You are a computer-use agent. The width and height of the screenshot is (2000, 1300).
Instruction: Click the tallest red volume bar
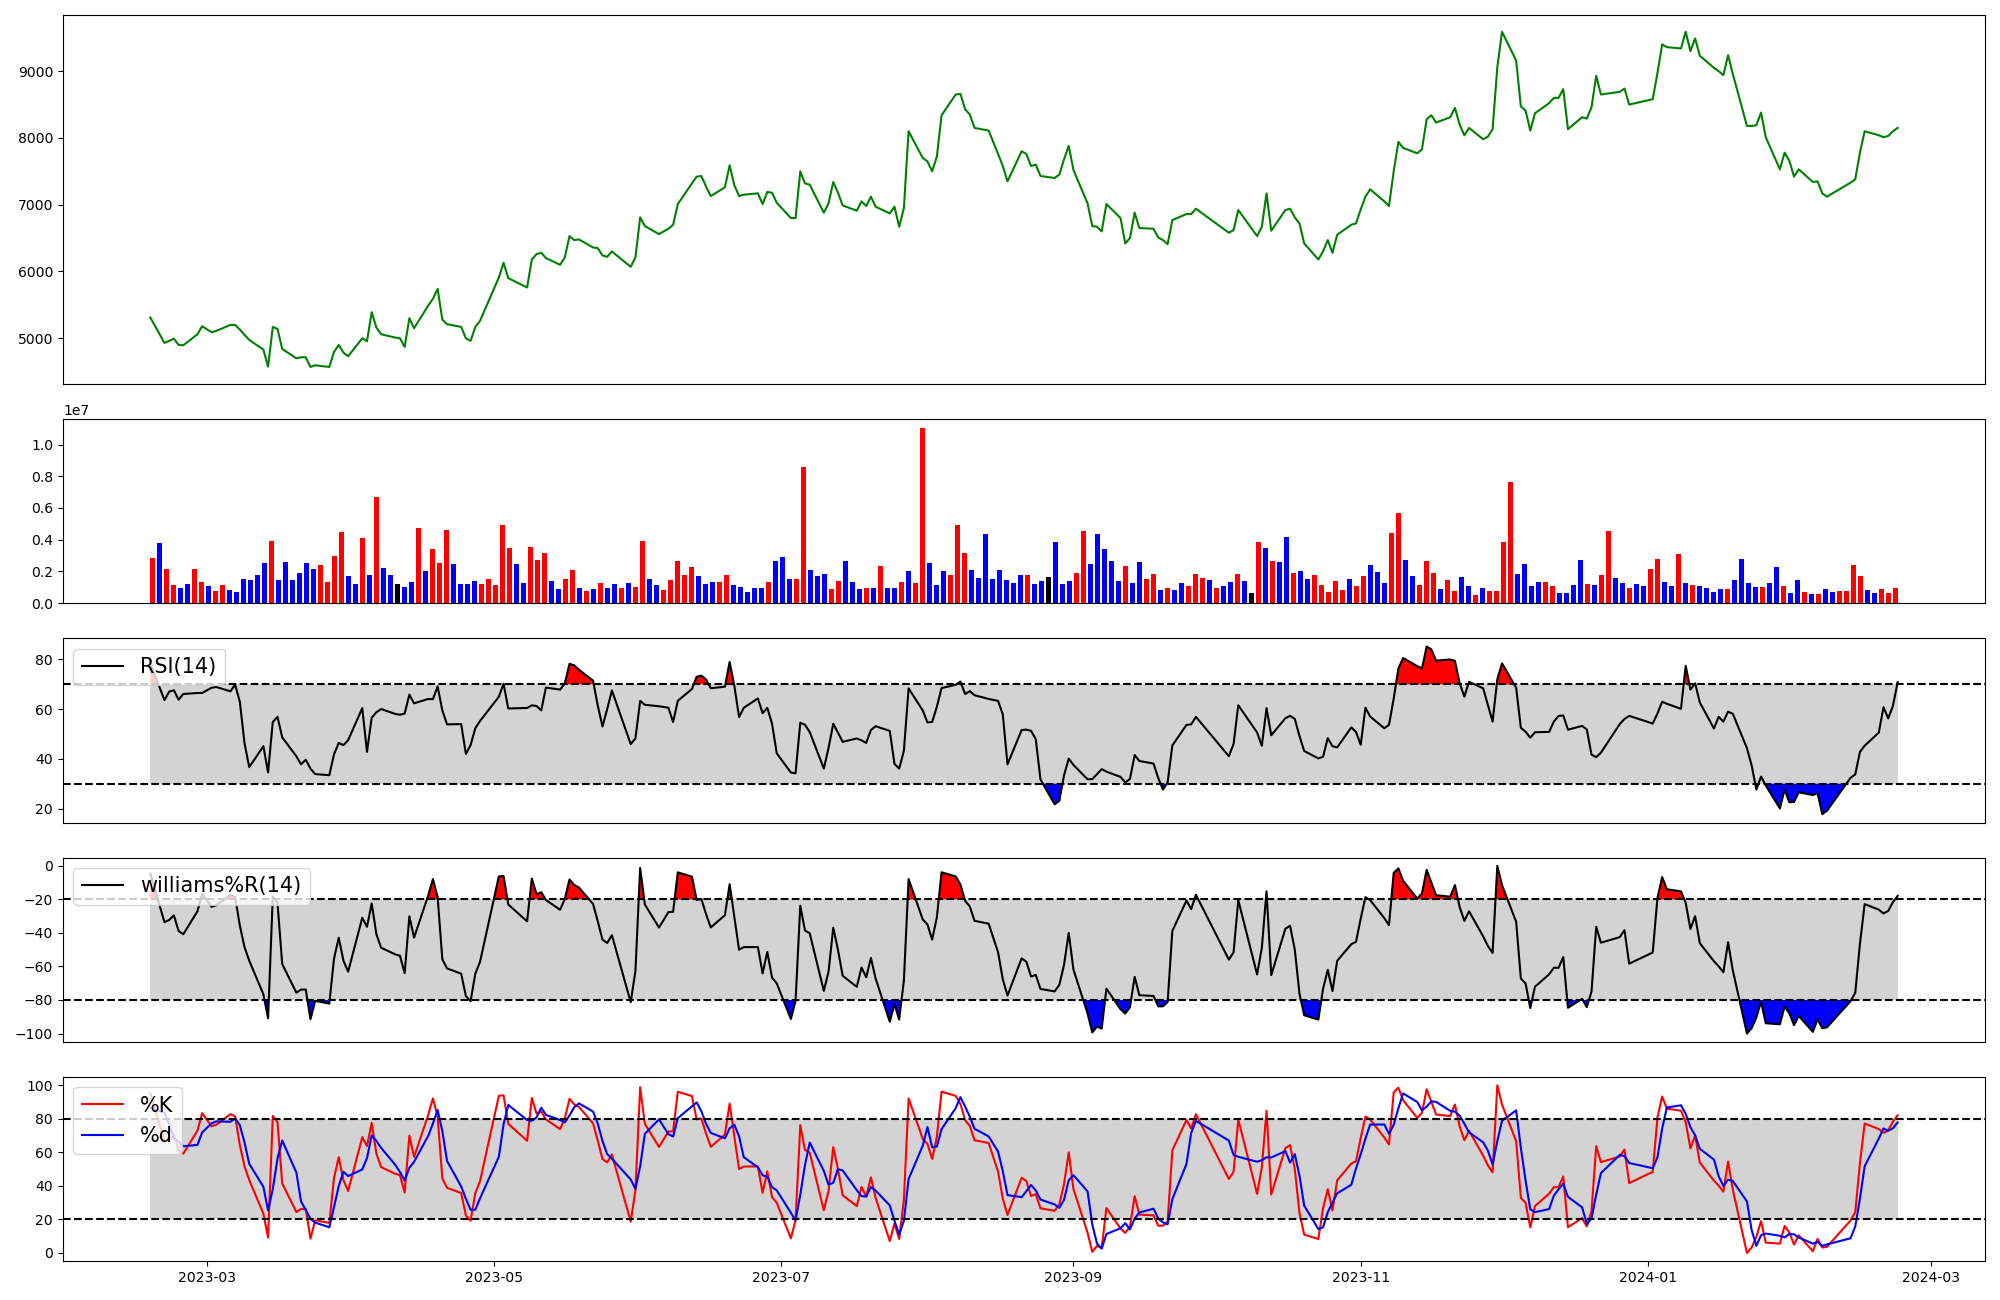[922, 515]
